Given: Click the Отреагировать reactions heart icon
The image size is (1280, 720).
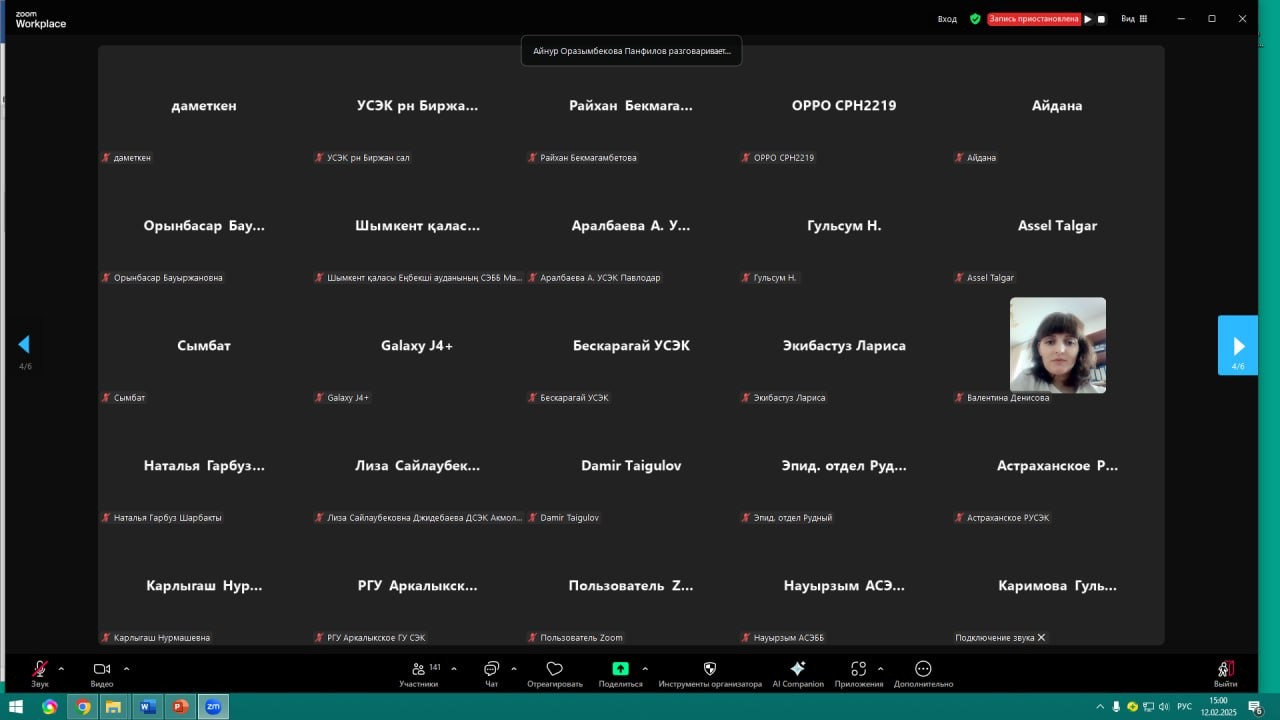Looking at the screenshot, I should (554, 669).
